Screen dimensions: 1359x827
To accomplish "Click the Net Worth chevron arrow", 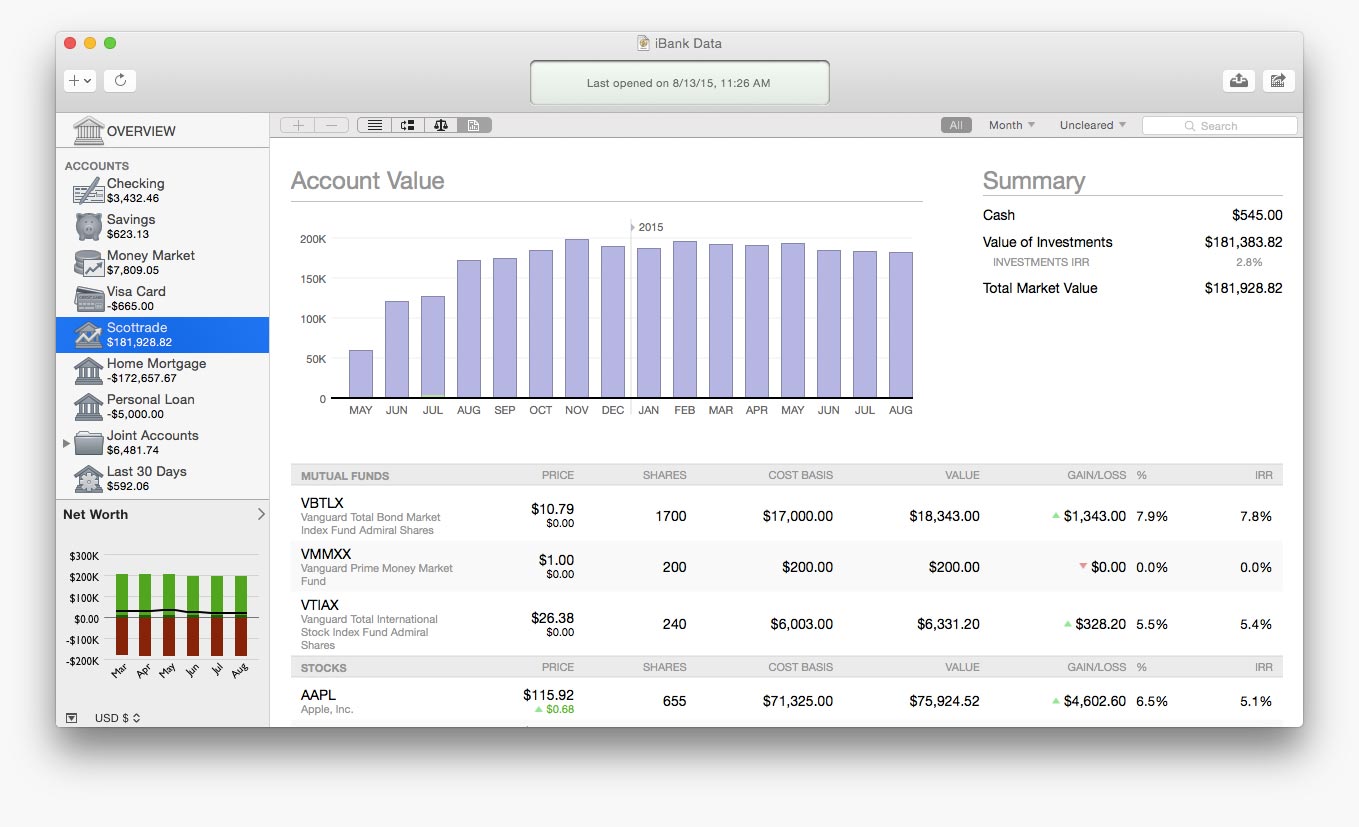I will (261, 514).
